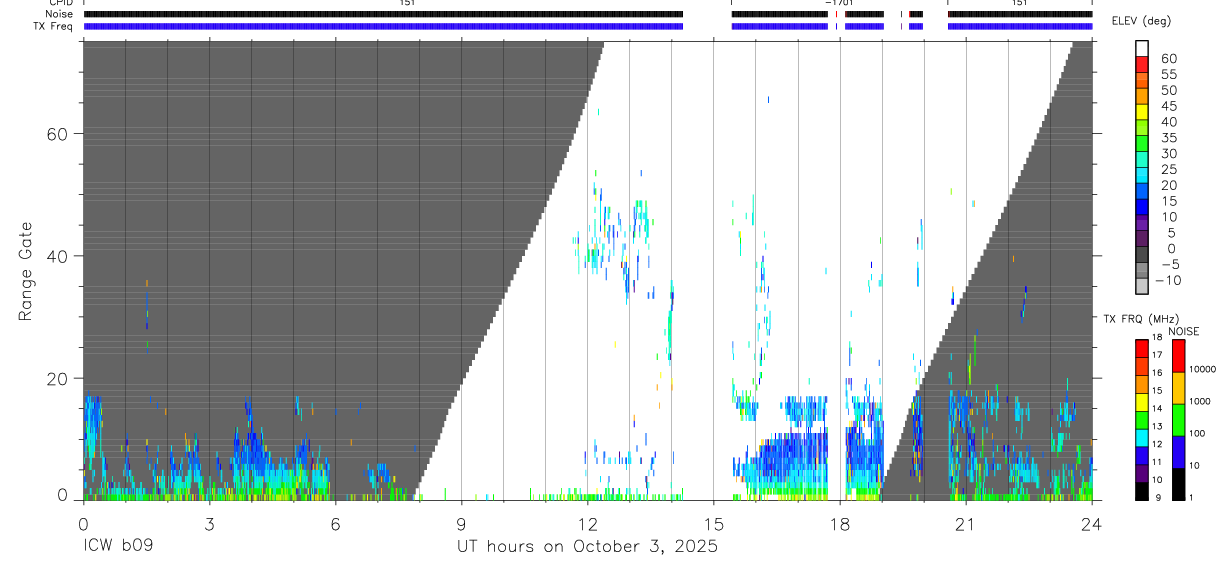1228x567 pixels.
Task: Click the x-axis tick label "18" under the plot
Action: pos(839,523)
